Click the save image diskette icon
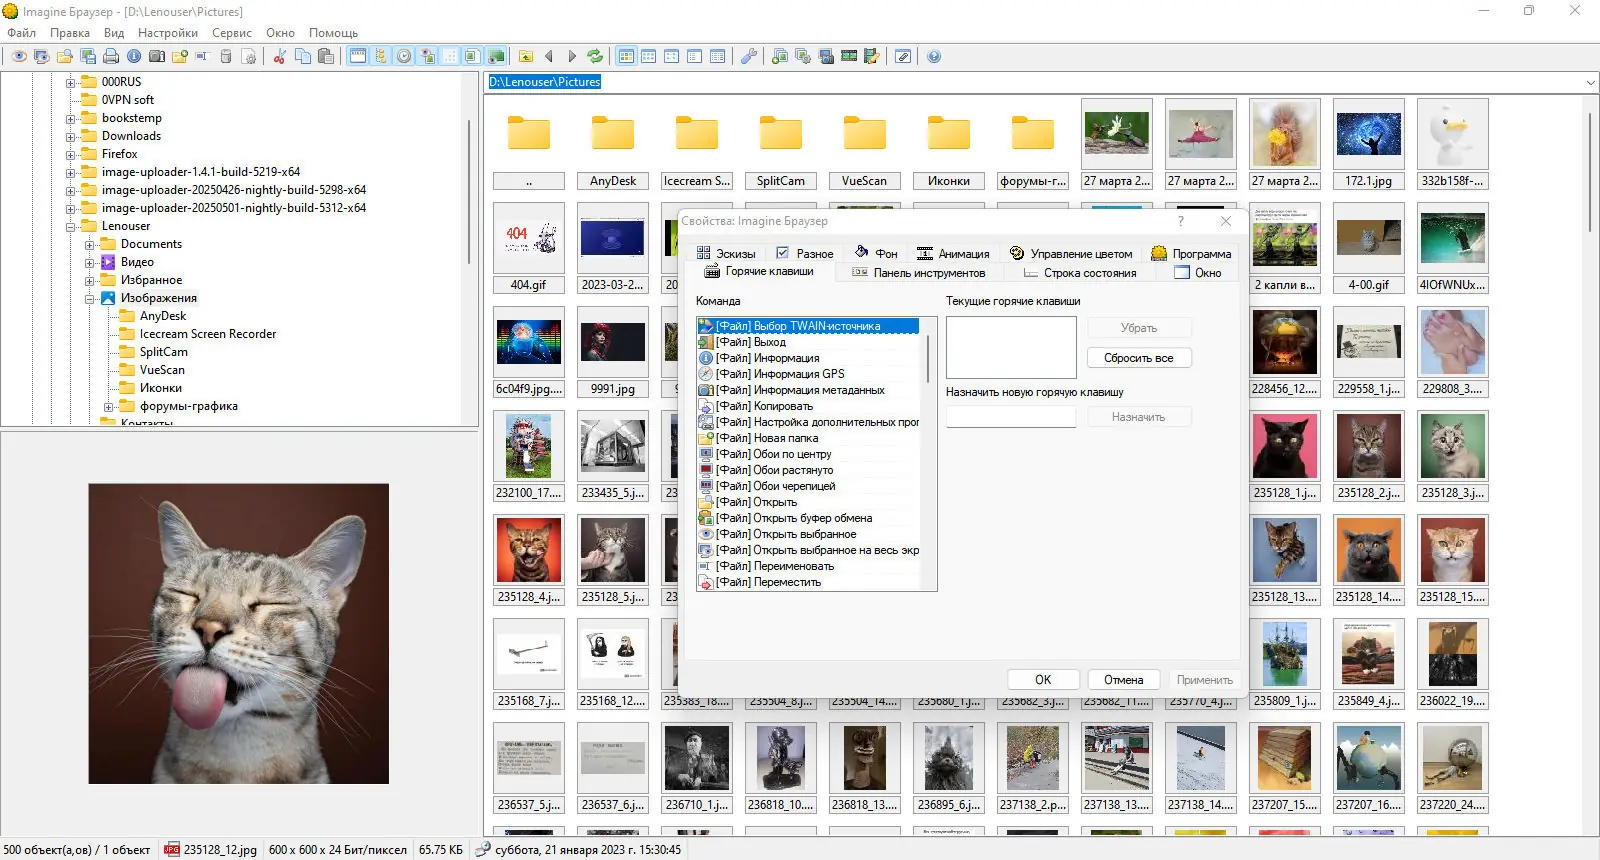 click(x=88, y=56)
